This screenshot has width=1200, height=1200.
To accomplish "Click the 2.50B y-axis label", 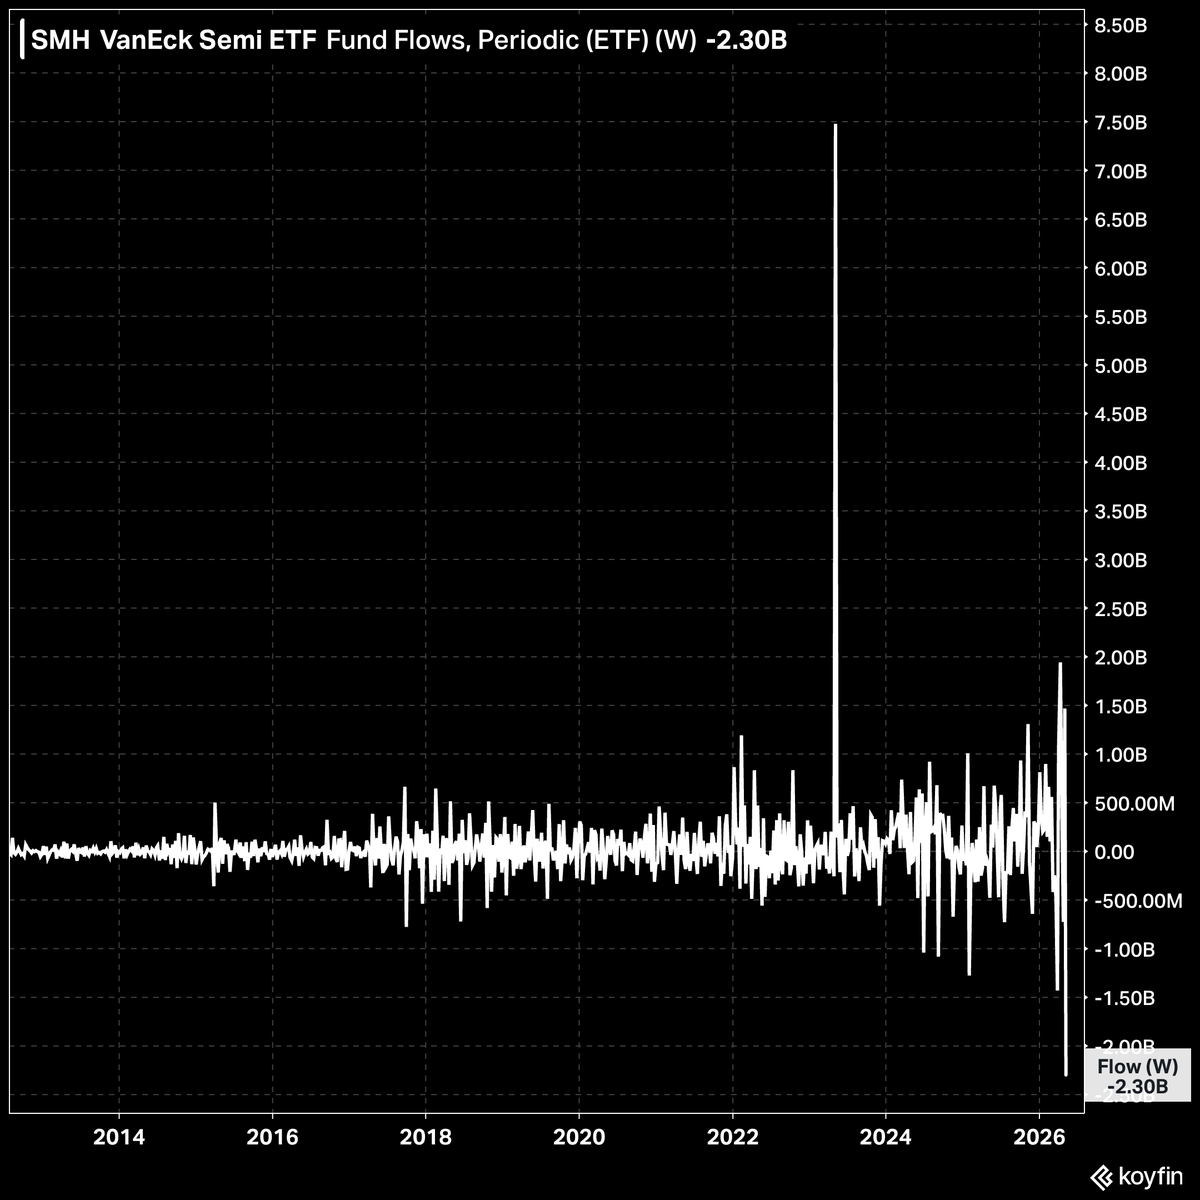I will (1122, 609).
